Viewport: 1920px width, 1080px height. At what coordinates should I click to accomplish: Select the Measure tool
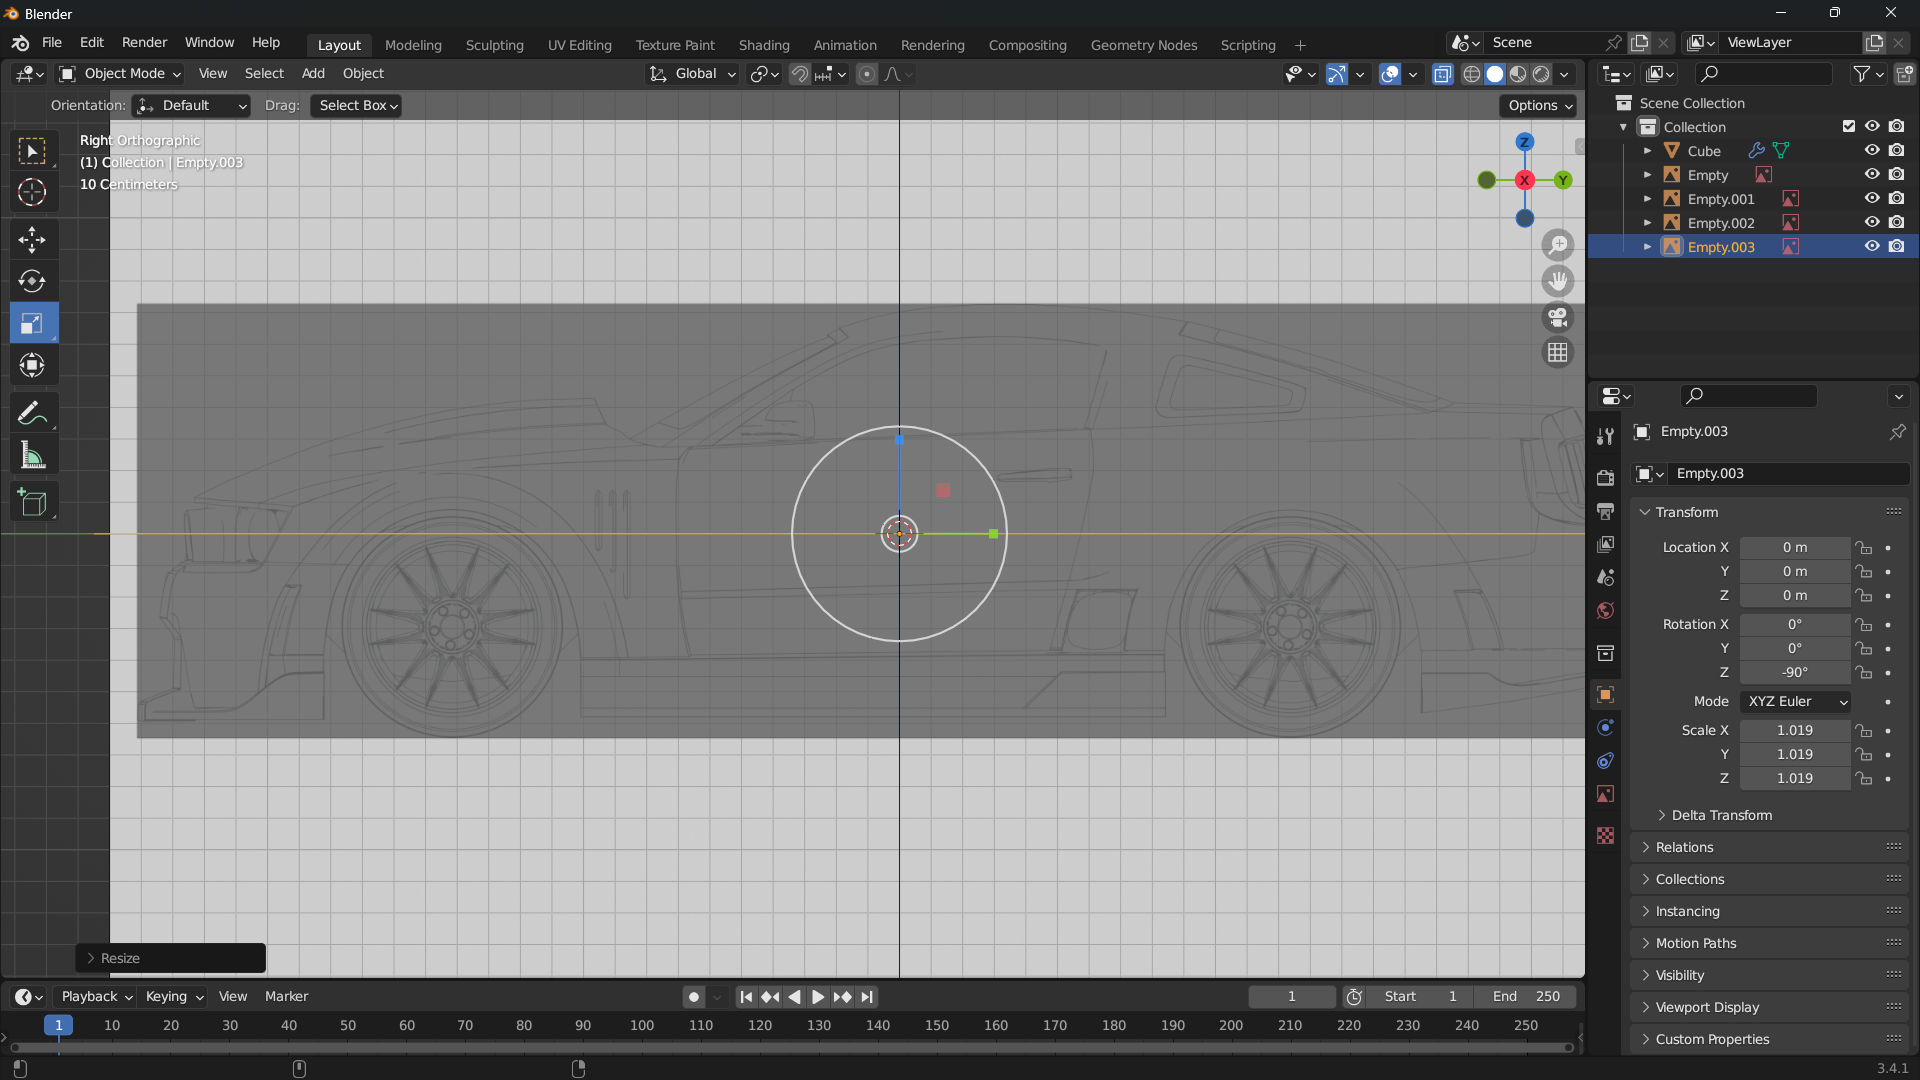tap(32, 456)
